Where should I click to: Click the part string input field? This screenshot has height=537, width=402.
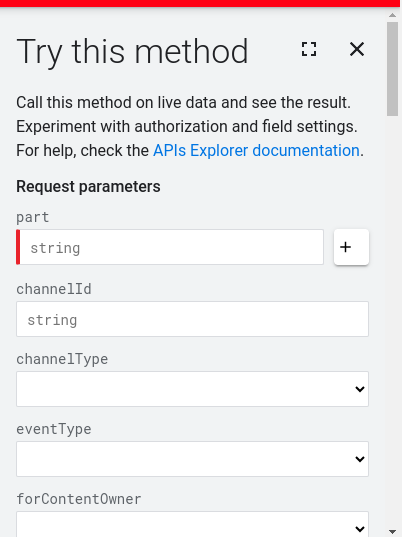click(170, 247)
